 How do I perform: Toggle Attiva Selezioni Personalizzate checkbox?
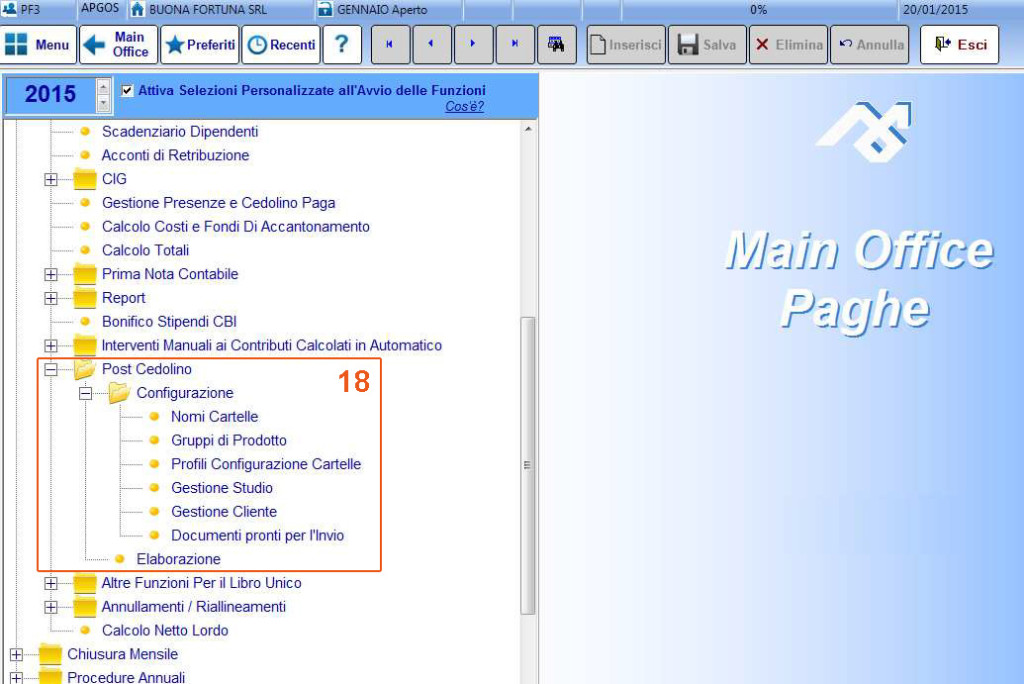tap(127, 90)
